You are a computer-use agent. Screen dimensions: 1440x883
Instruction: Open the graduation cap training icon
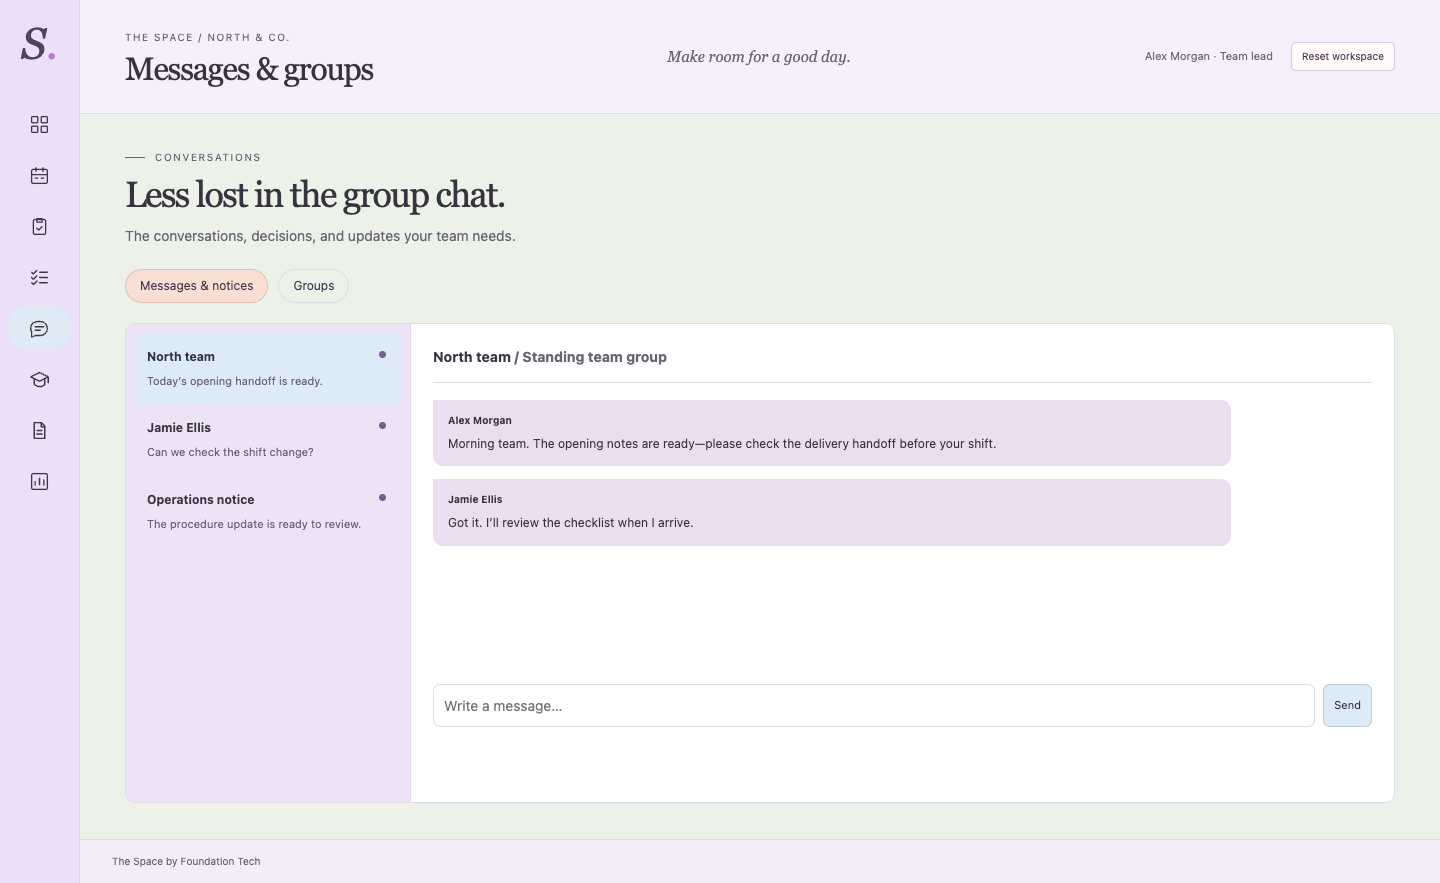[x=39, y=379]
